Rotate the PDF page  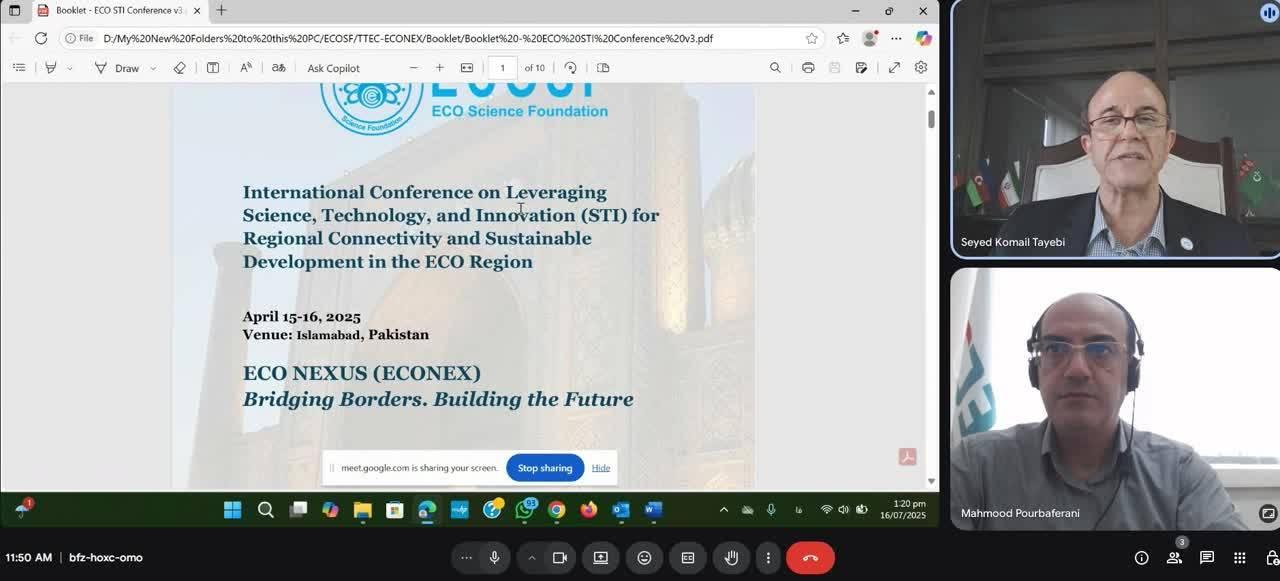point(570,68)
